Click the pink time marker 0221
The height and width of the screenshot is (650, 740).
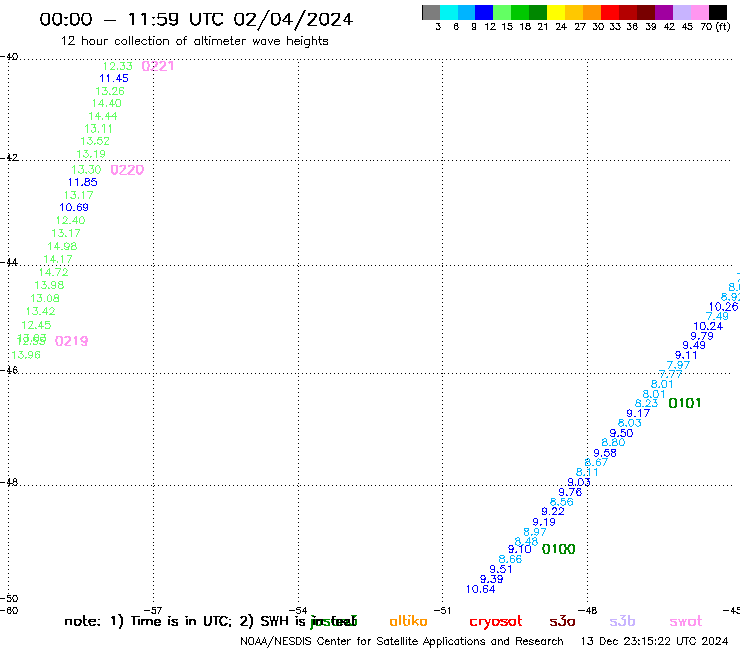pyautogui.click(x=158, y=66)
